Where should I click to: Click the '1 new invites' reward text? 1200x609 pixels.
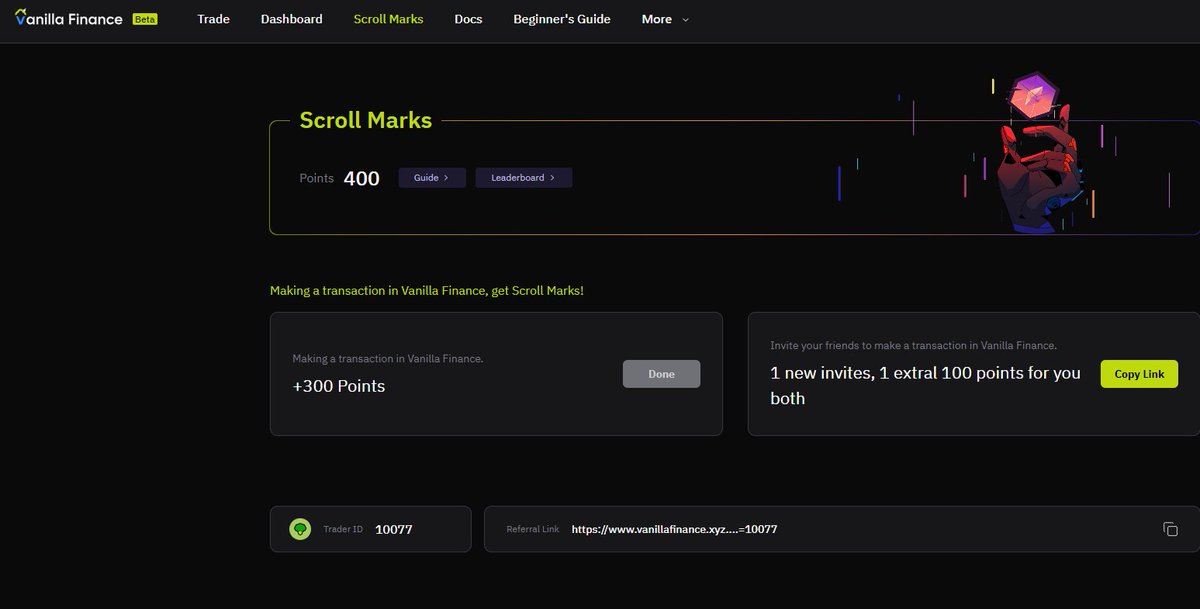pyautogui.click(x=925, y=385)
